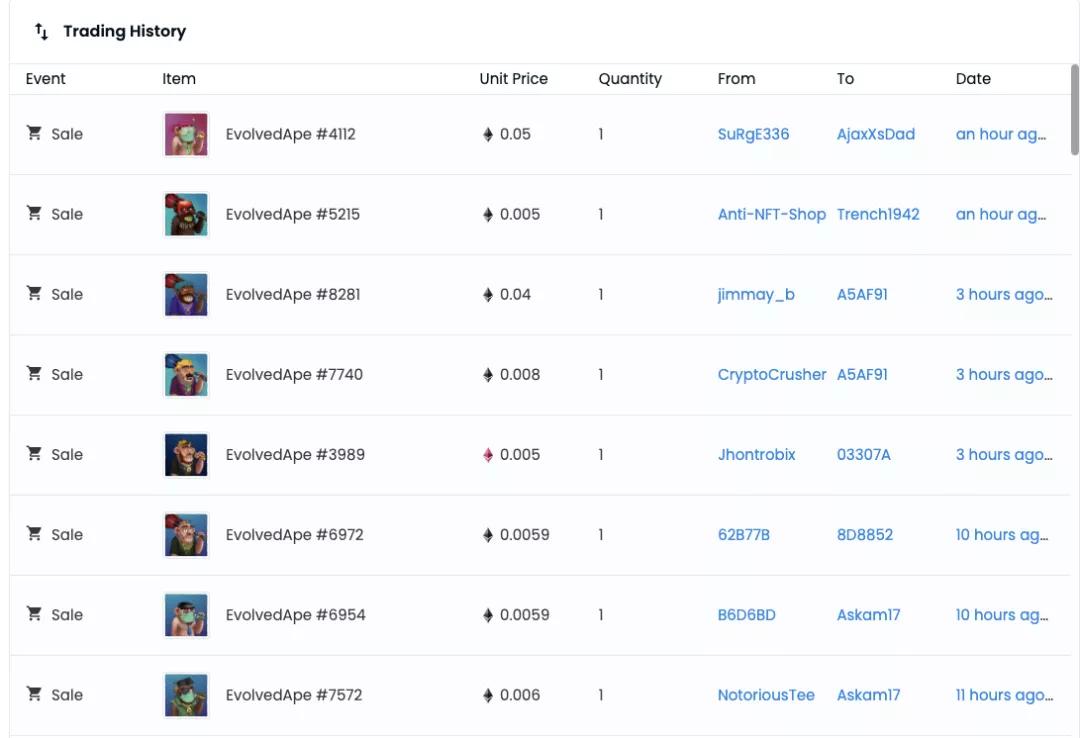This screenshot has width=1080, height=738.
Task: Visit the Anti-NFT-Shop seller profile
Action: pyautogui.click(x=771, y=214)
